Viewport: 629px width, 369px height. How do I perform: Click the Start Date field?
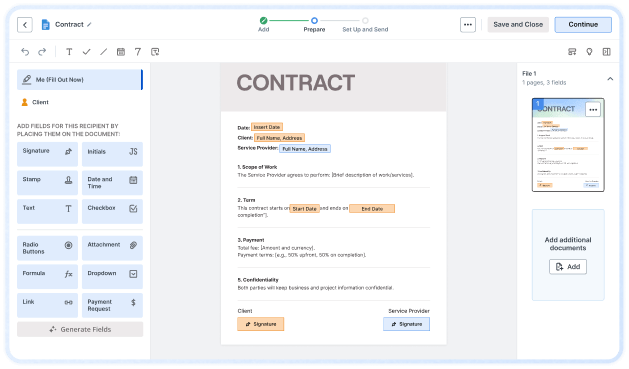[304, 209]
